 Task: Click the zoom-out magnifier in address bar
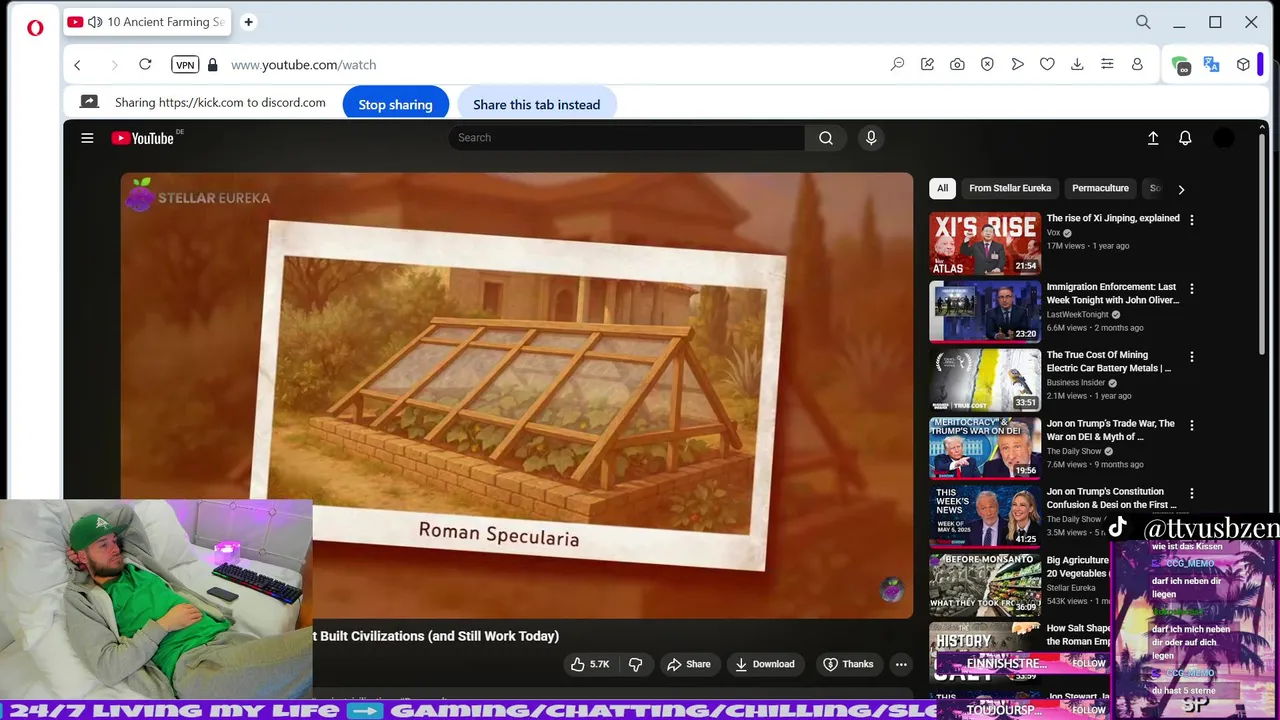pyautogui.click(x=897, y=64)
